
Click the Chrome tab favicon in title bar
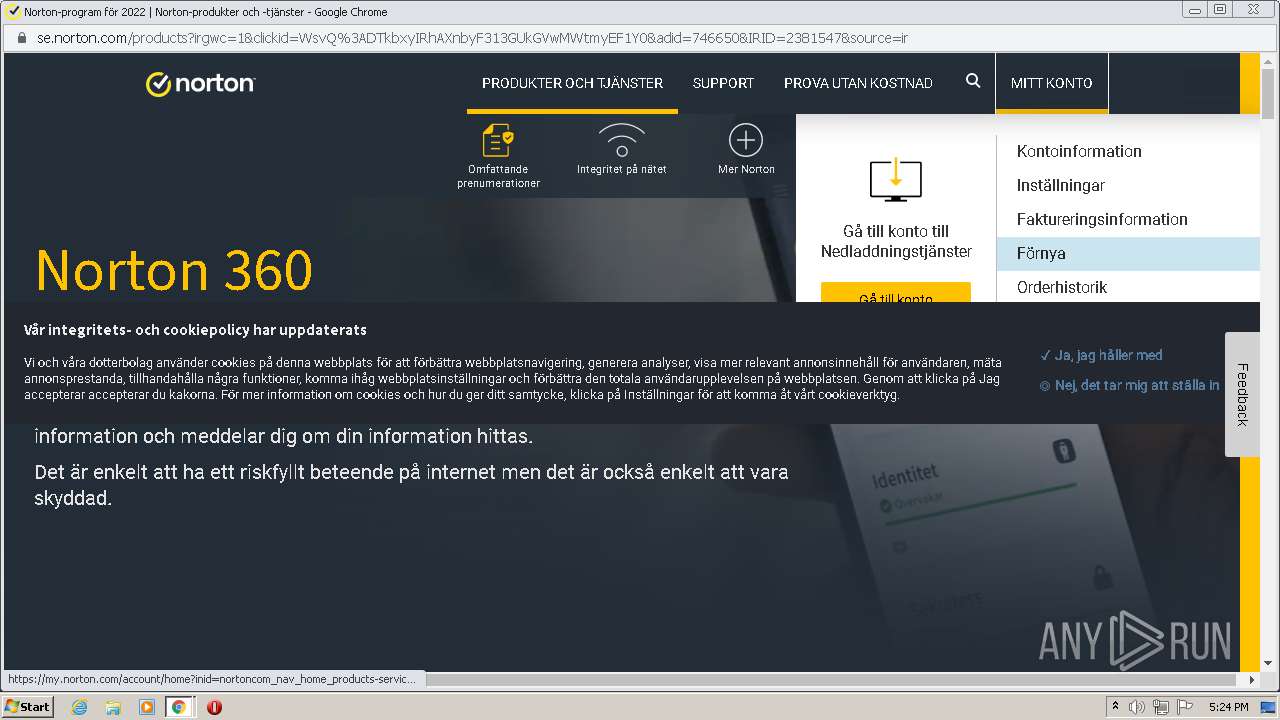point(13,12)
